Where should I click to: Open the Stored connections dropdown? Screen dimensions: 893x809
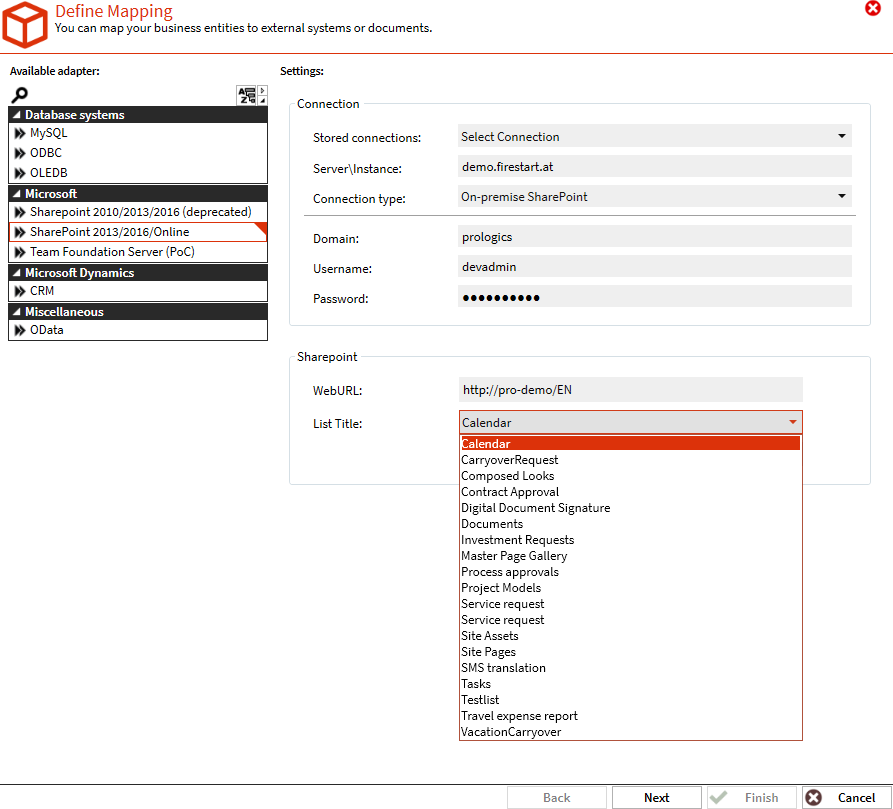(x=654, y=137)
